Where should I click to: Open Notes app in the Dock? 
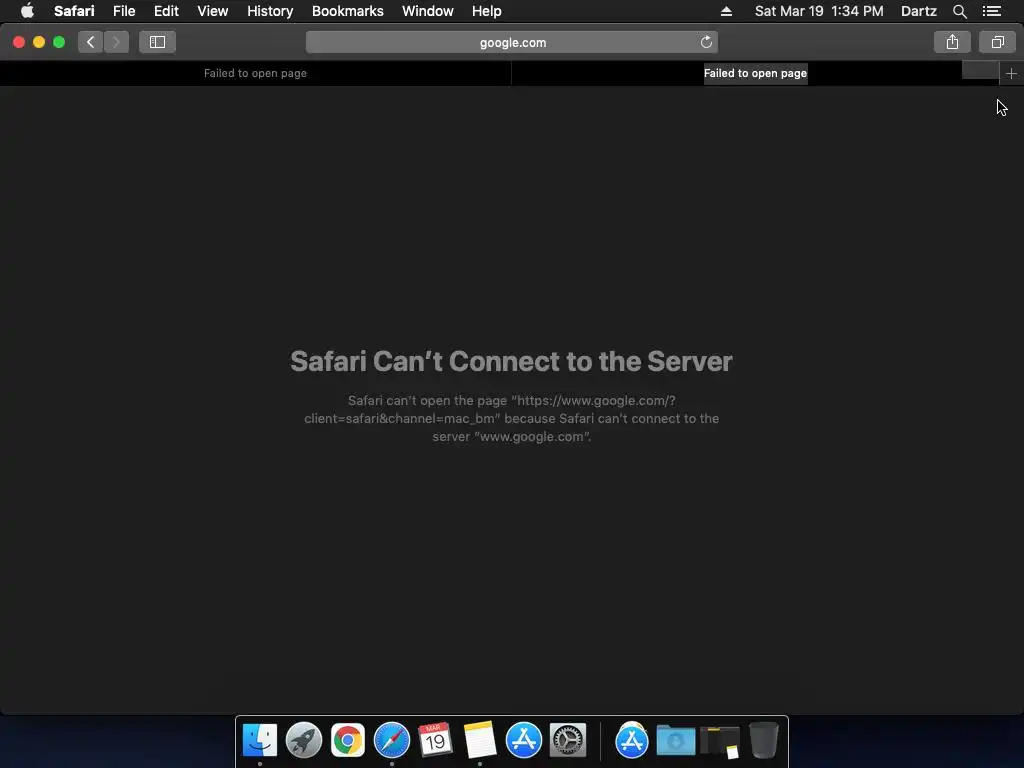click(x=480, y=740)
